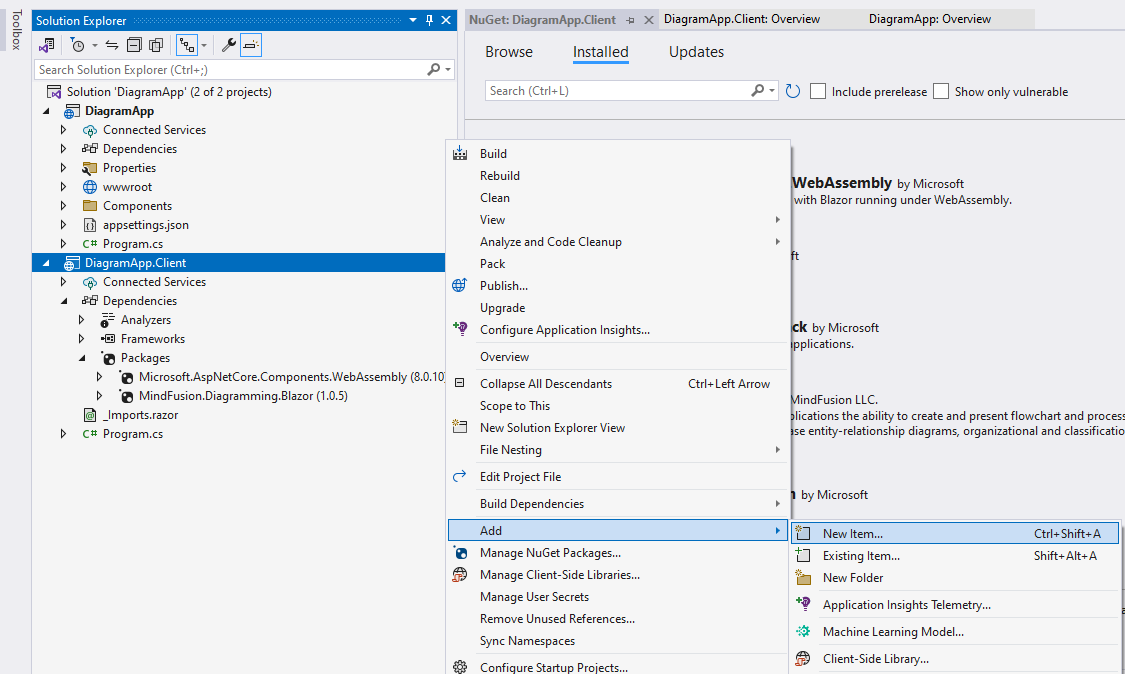The image size is (1125, 674).
Task: Open the Pending Changes Filter clock icon
Action: coord(77,45)
